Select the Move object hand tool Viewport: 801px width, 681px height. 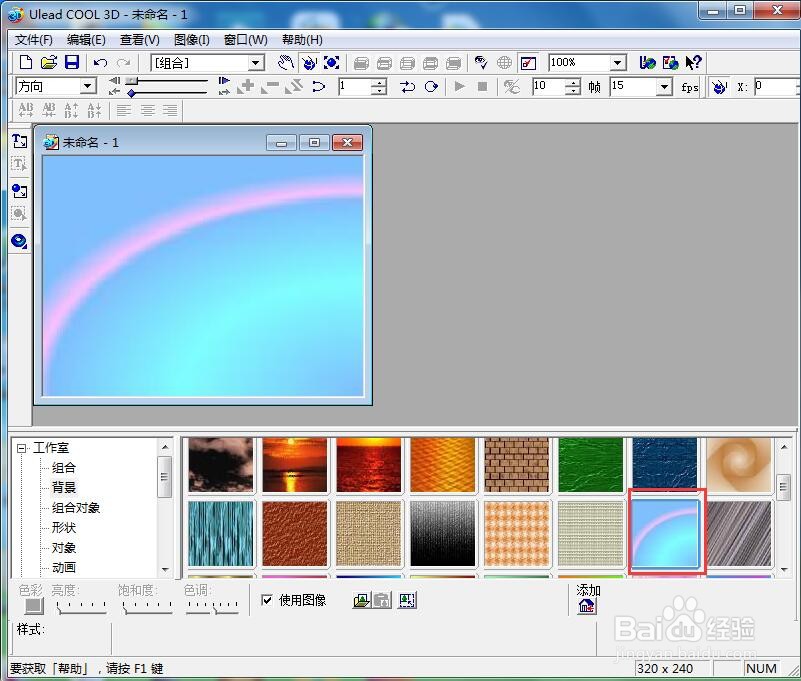286,63
